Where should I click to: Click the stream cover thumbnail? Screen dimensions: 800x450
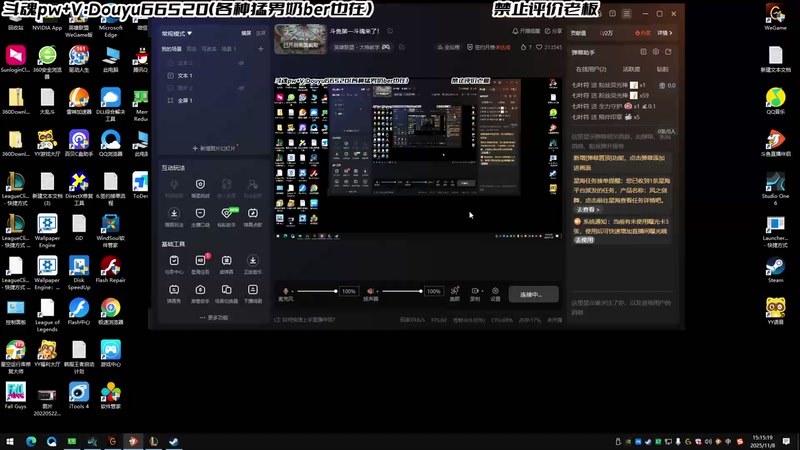[301, 39]
